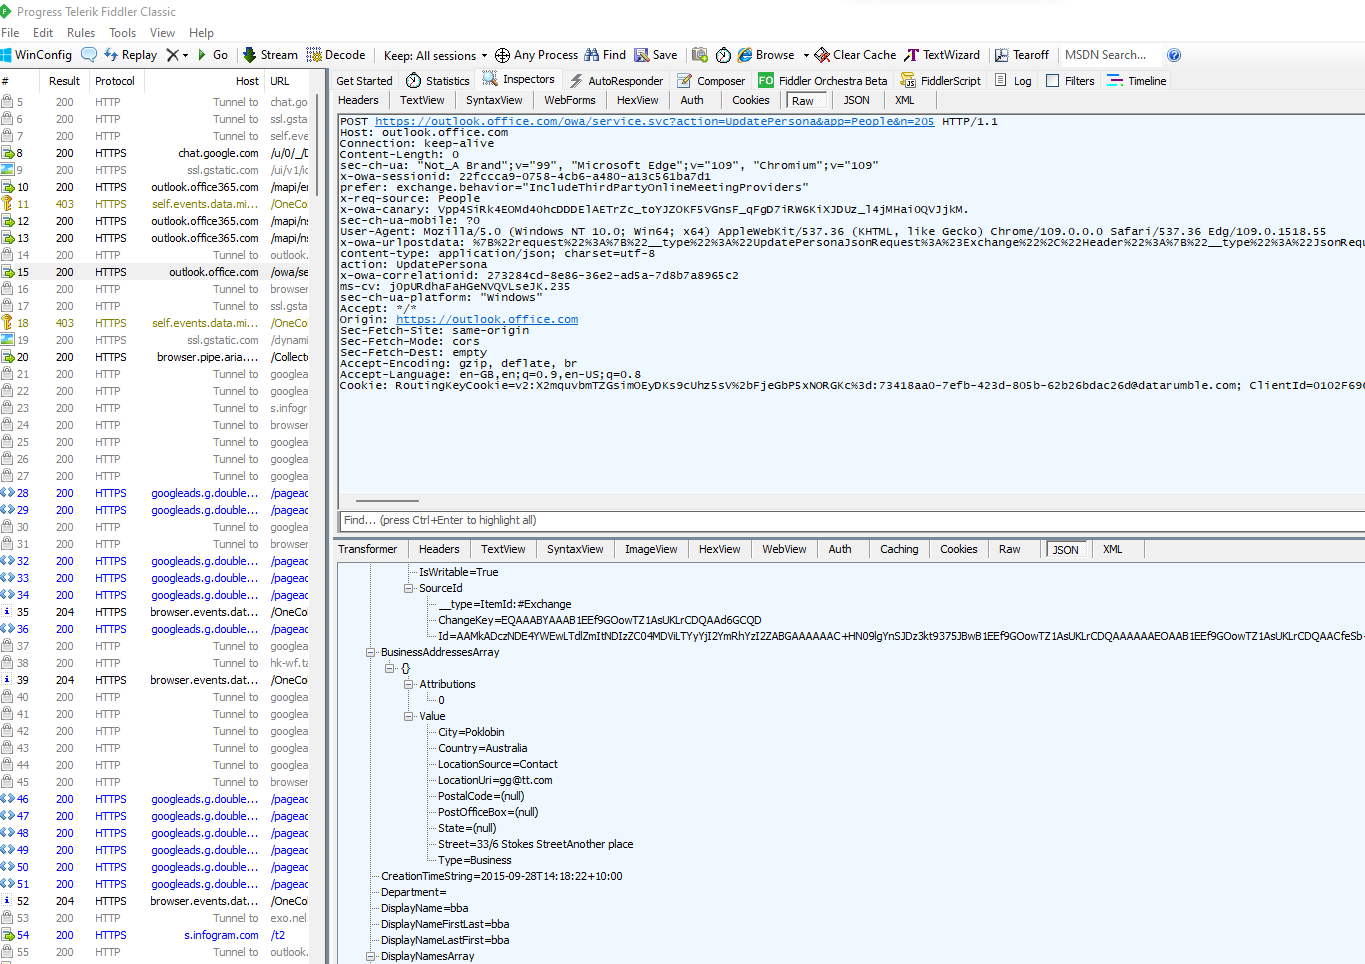Open Fiddler Orchestra Beta tab
The width and height of the screenshot is (1365, 964).
pyautogui.click(x=823, y=81)
